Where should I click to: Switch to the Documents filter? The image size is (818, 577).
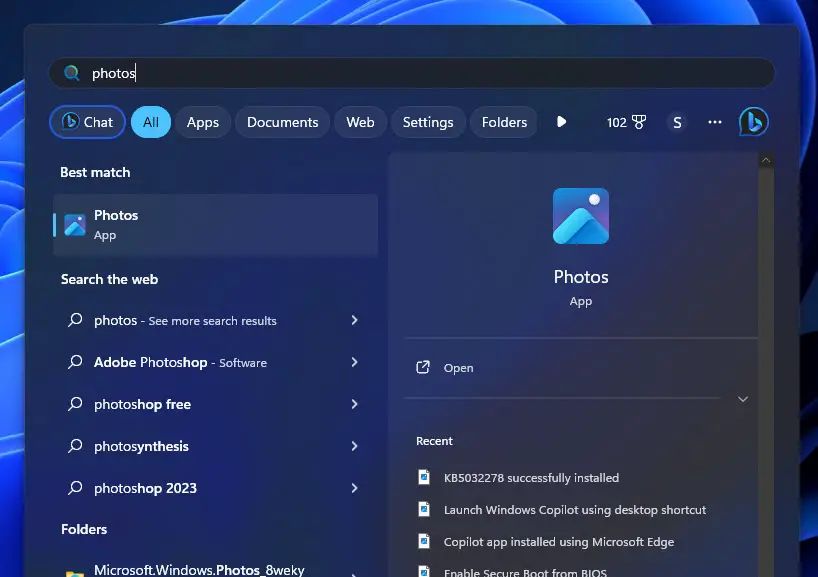tap(282, 122)
